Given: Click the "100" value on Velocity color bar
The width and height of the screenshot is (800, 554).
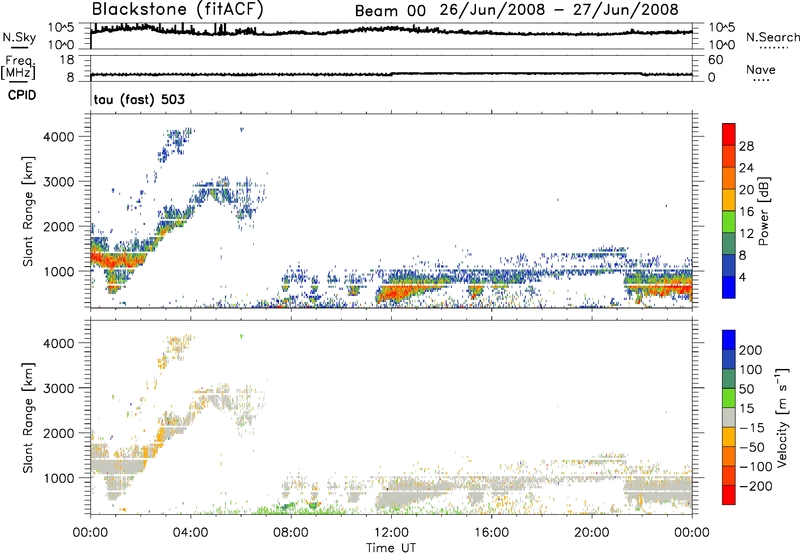Looking at the screenshot, I should click(751, 370).
